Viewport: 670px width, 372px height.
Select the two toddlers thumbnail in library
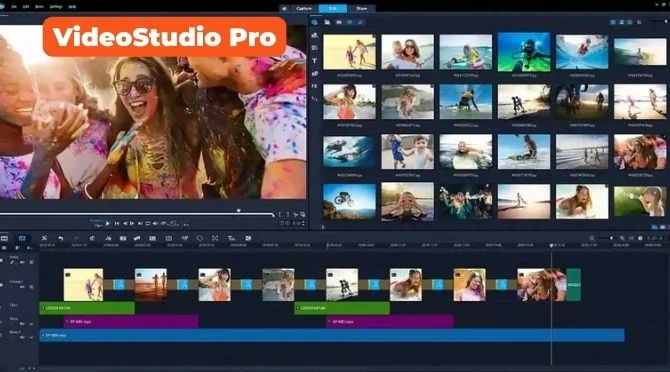coord(407,152)
